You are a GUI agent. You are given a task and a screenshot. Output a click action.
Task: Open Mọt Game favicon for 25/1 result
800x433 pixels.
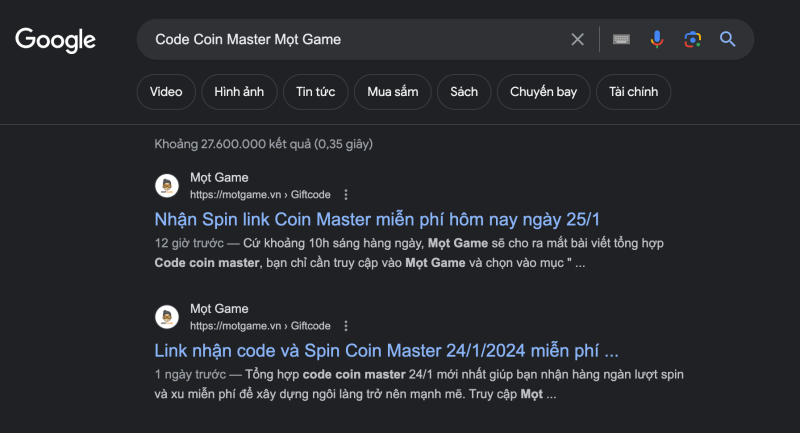(167, 186)
